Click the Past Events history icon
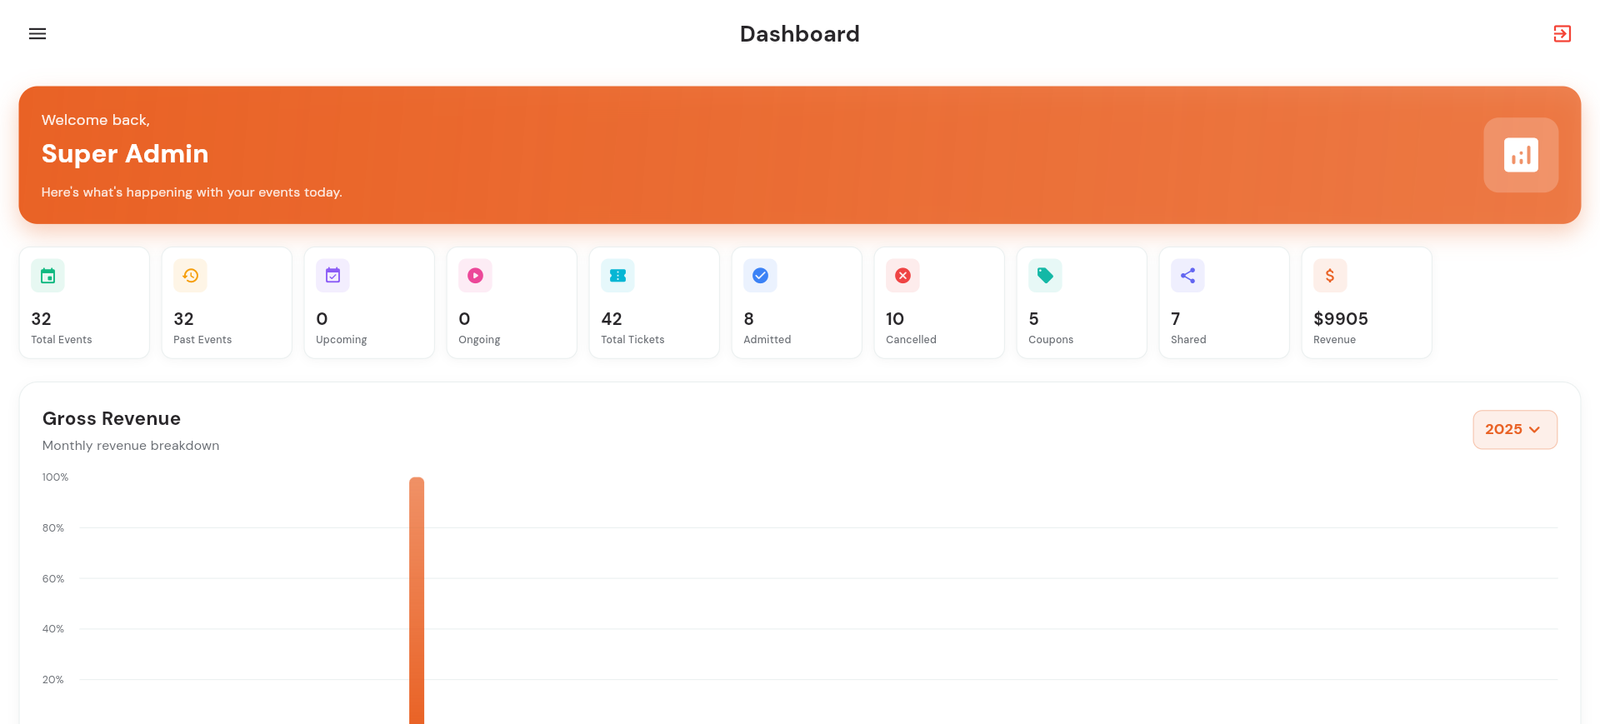 tap(190, 276)
